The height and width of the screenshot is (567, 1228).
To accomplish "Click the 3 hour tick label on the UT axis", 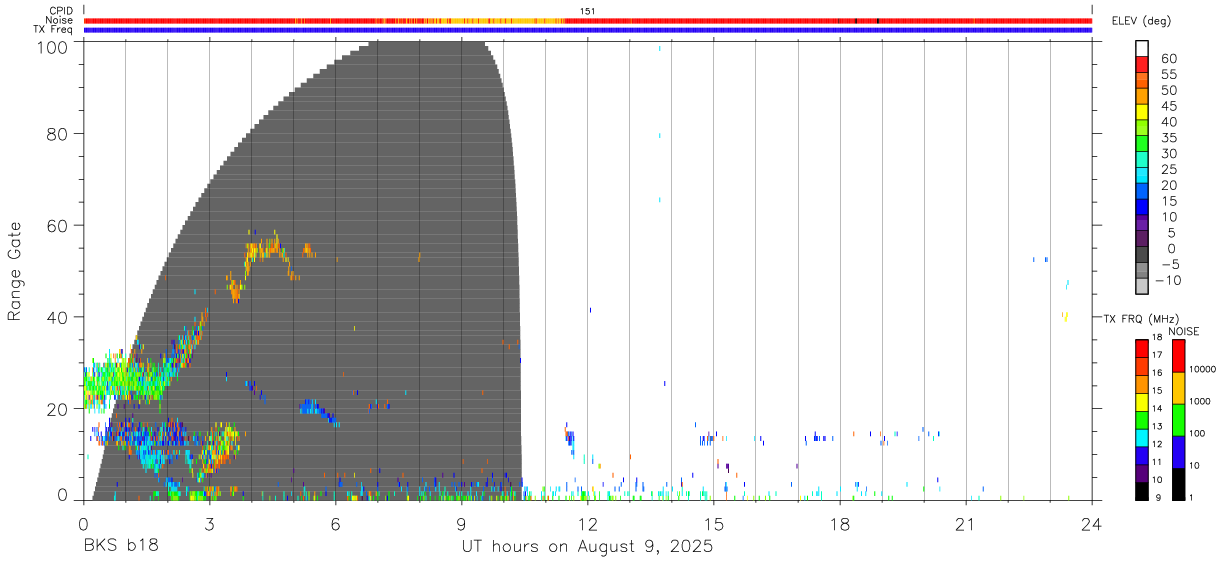I will 209,524.
